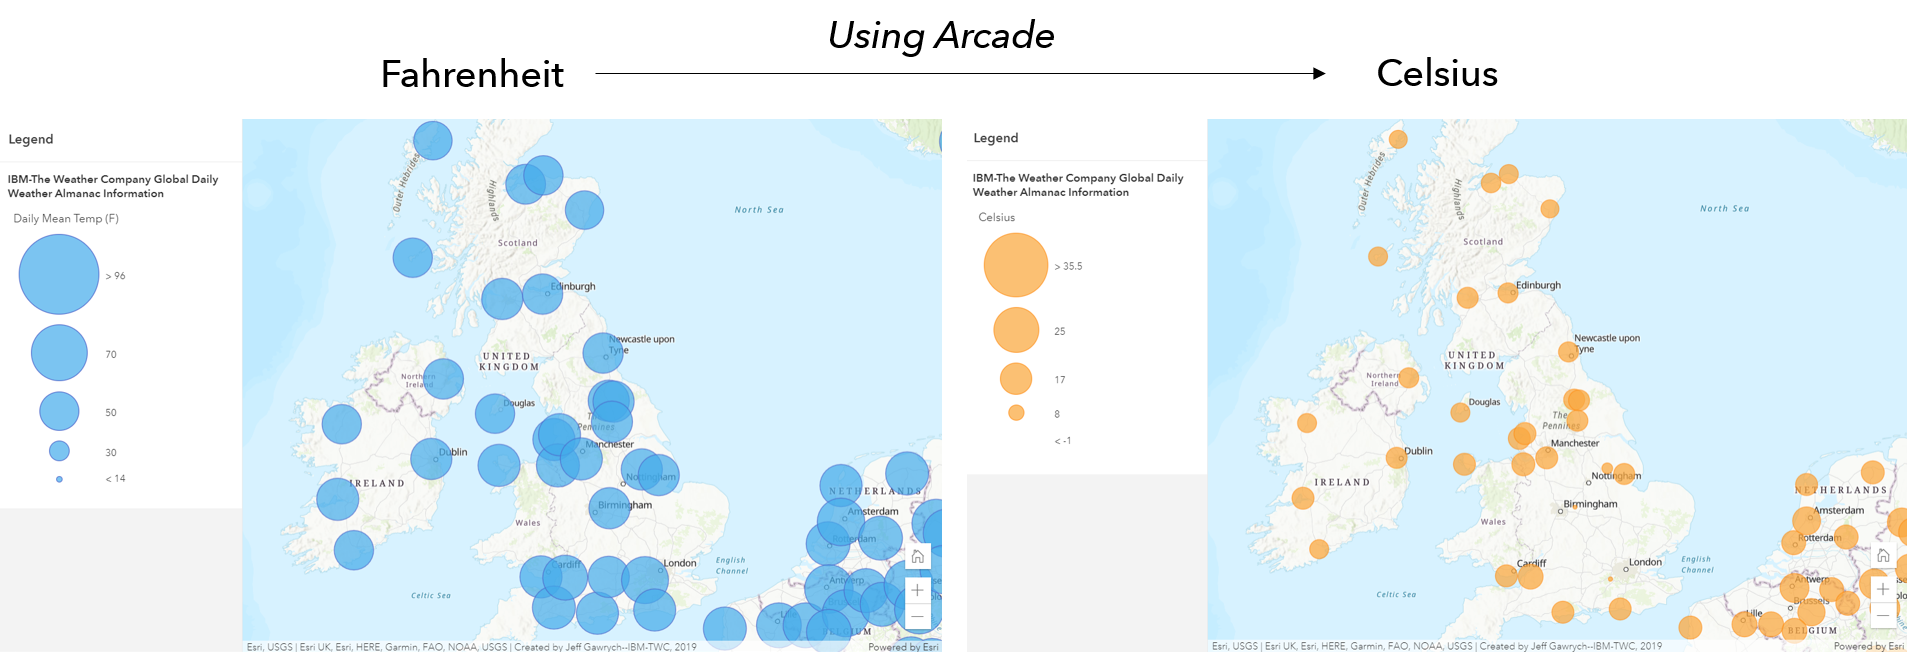Click the Birmingham label on the Celsius map
This screenshot has width=1907, height=652.
(1590, 504)
